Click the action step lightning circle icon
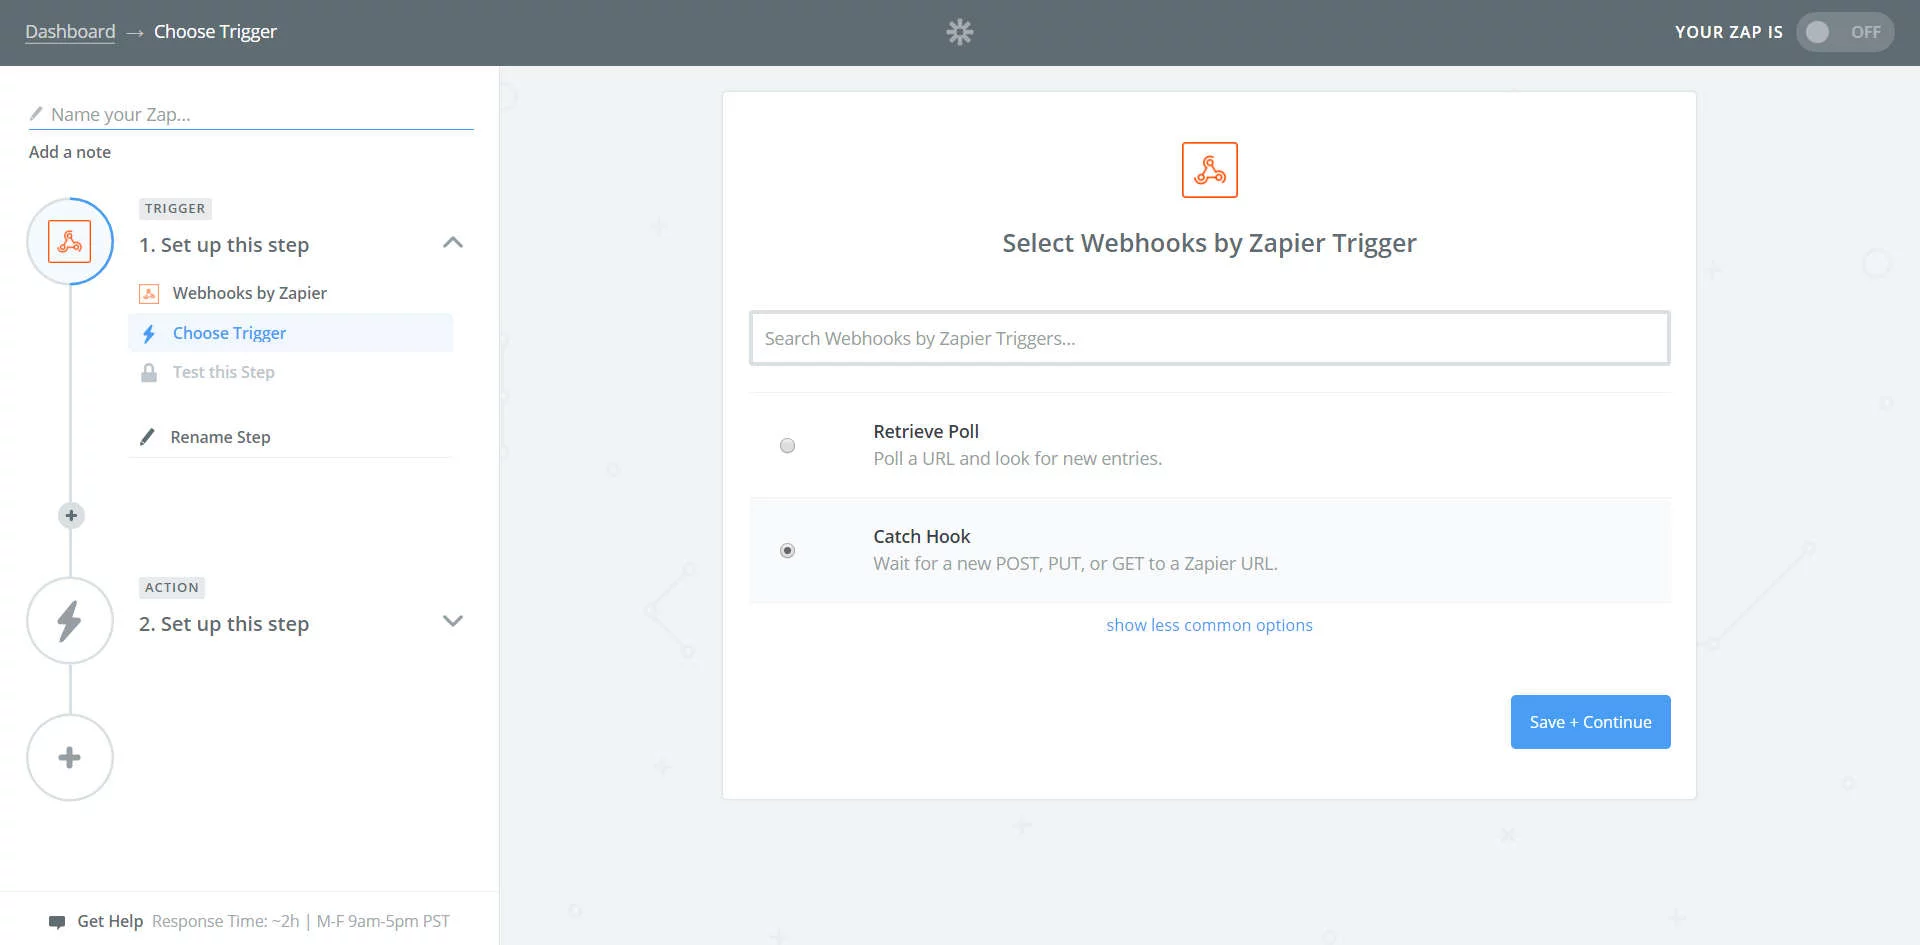Viewport: 1920px width, 945px height. click(x=70, y=621)
